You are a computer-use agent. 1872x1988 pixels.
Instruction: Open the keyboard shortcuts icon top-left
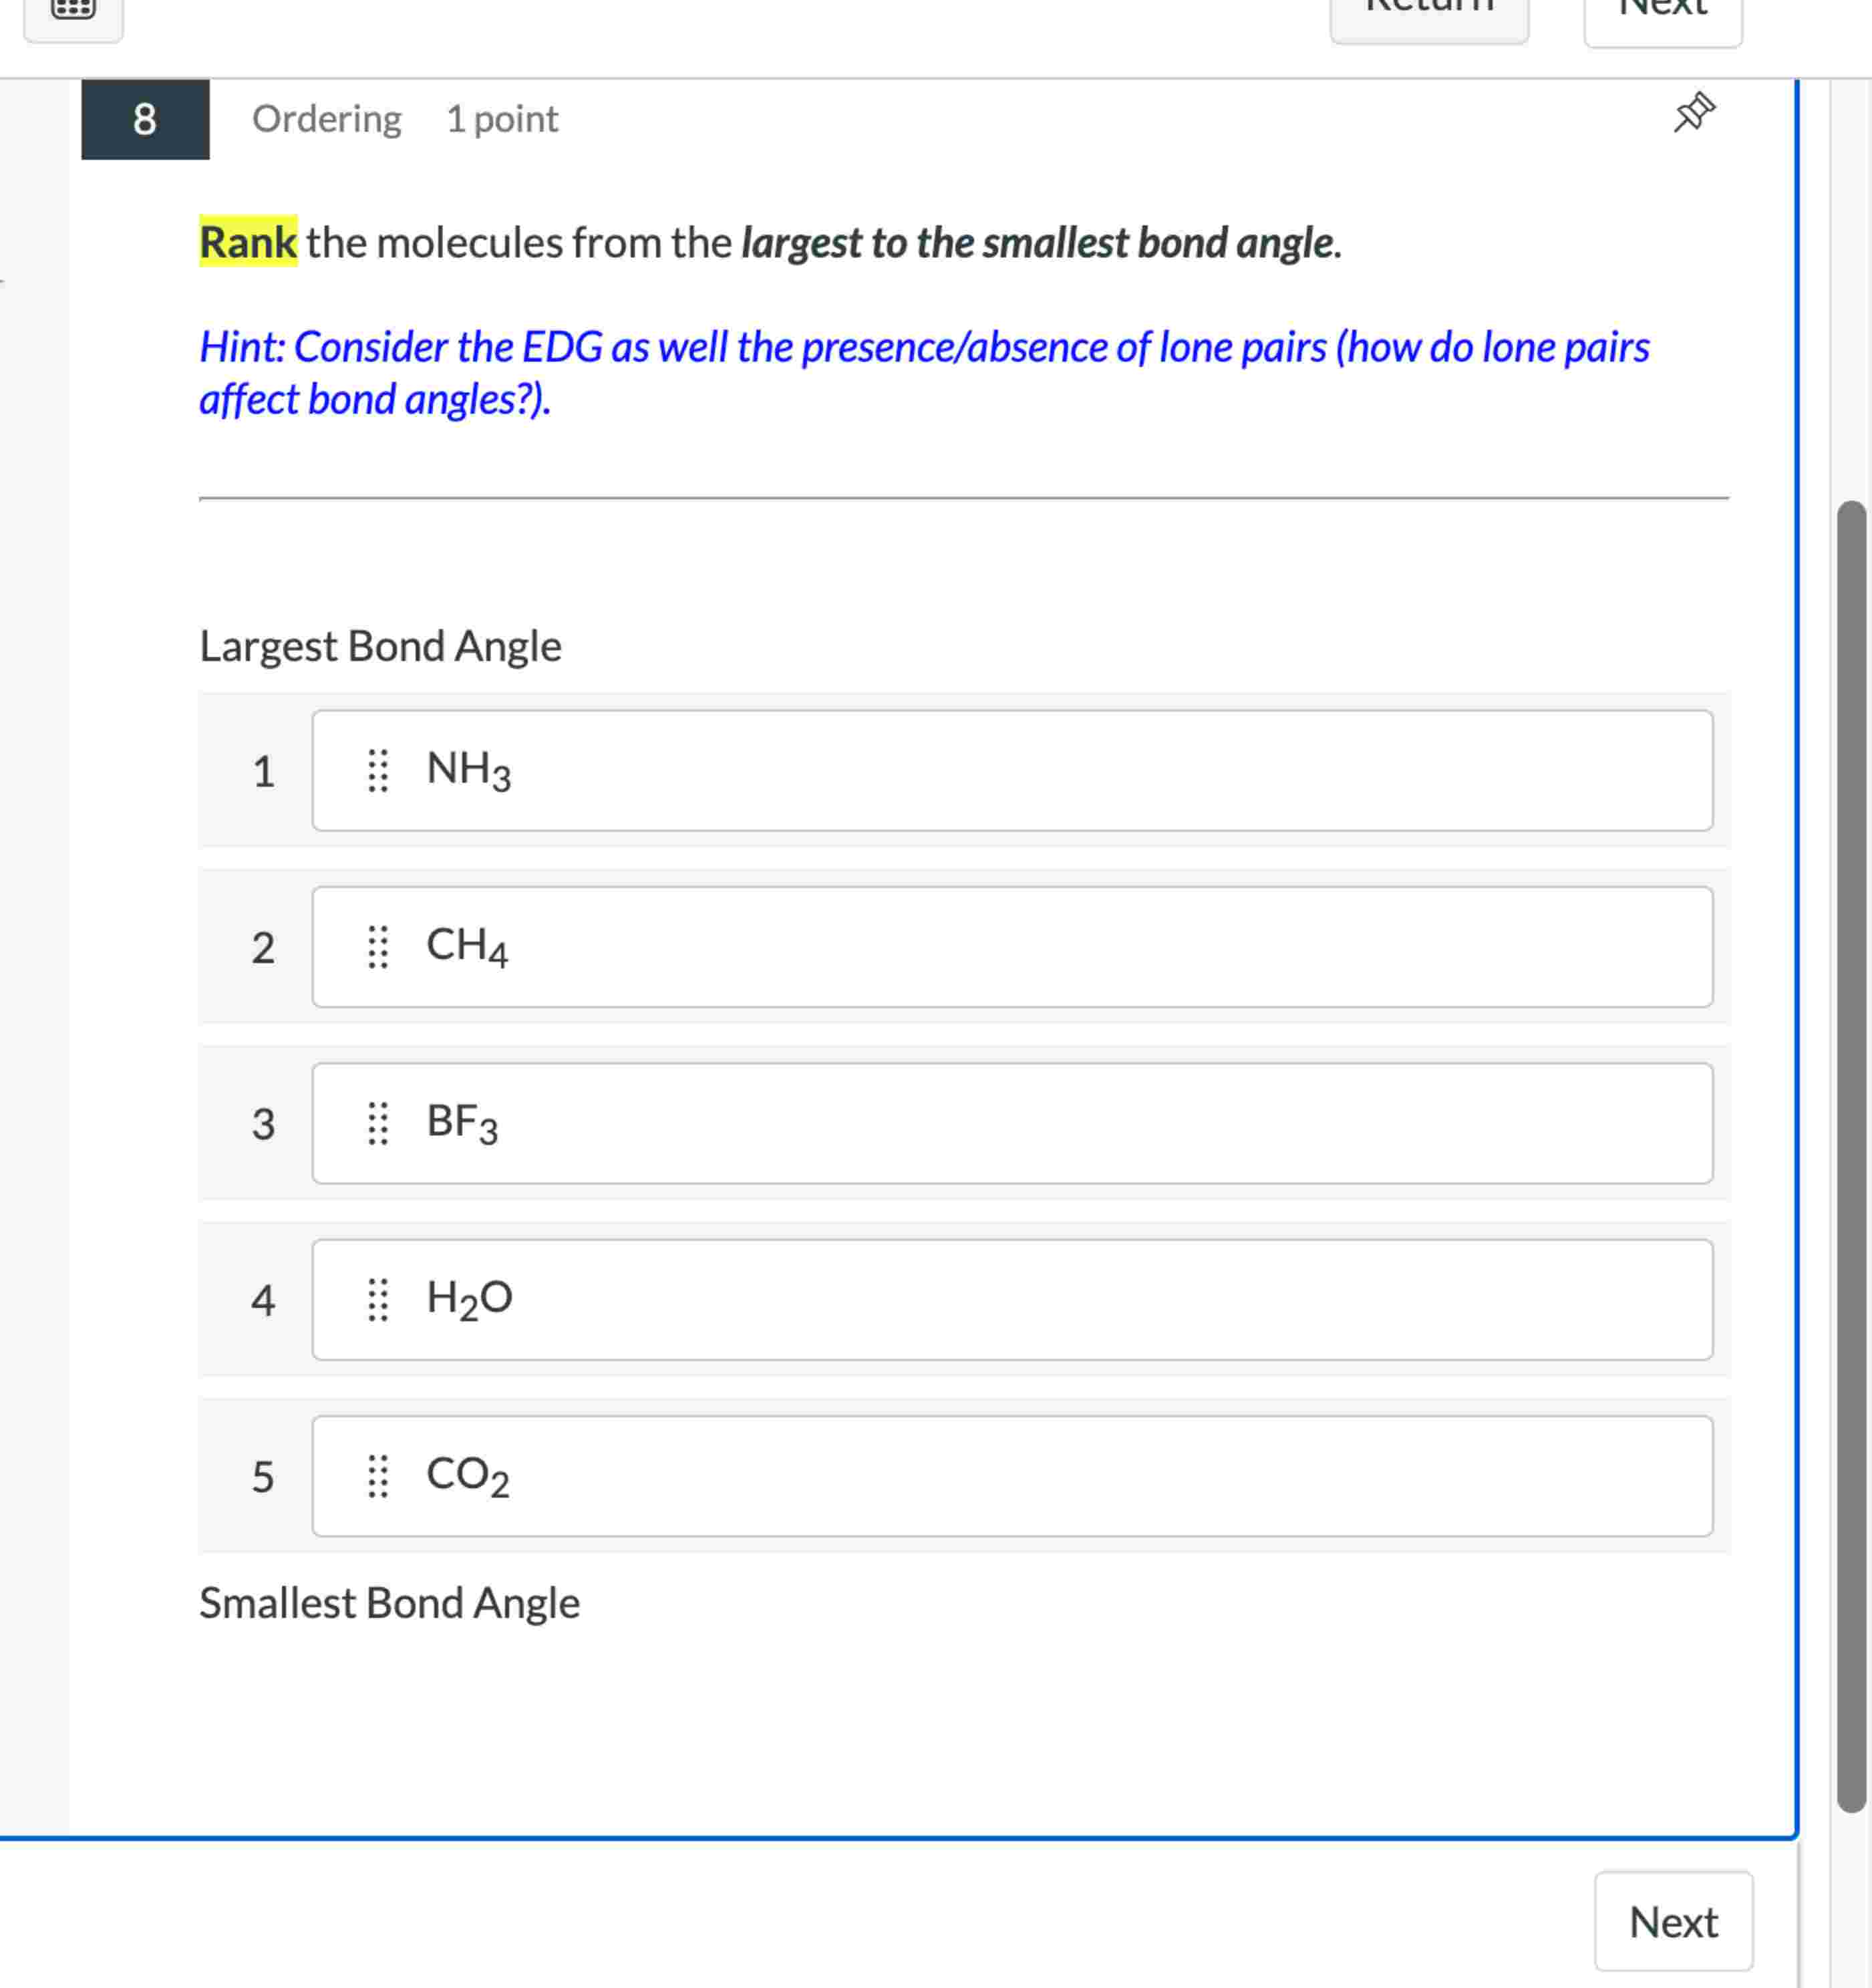pyautogui.click(x=73, y=12)
